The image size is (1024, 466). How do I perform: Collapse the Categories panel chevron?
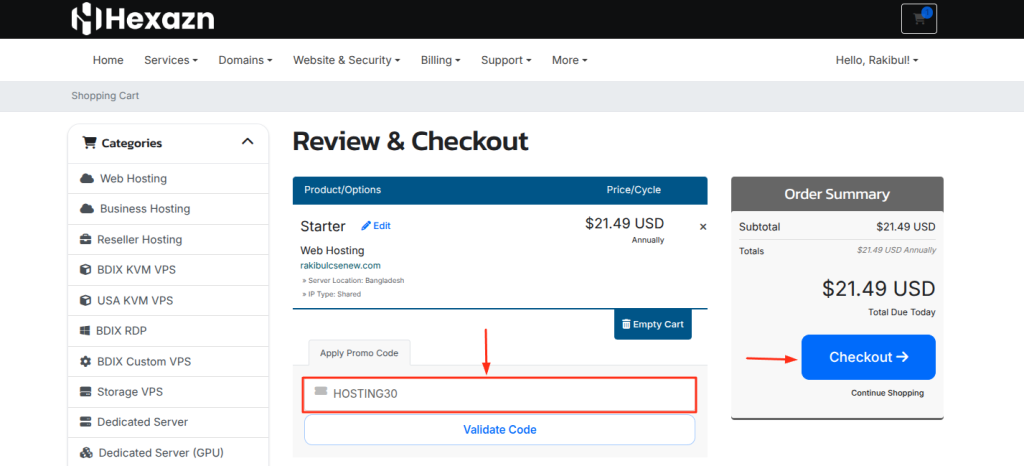[248, 142]
